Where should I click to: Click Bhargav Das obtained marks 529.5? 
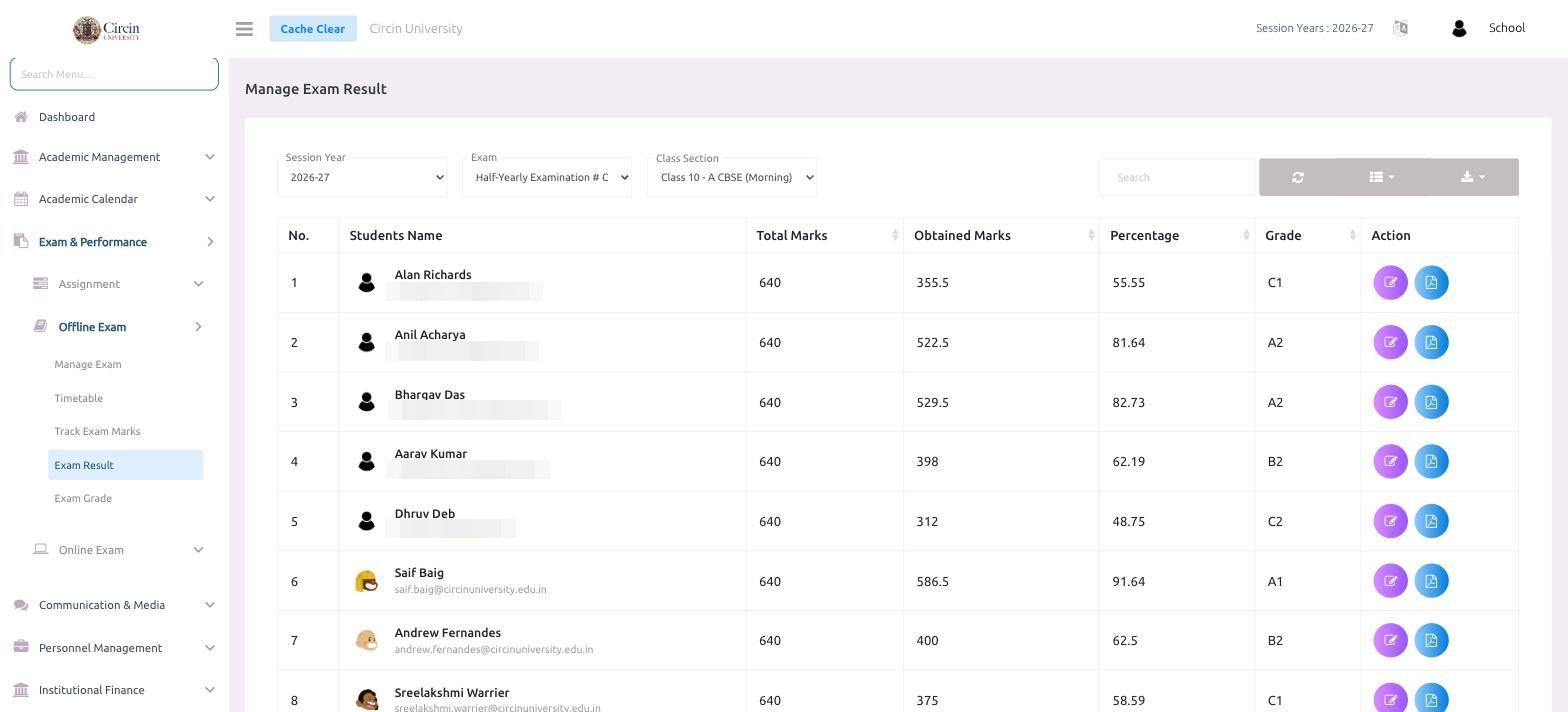tap(932, 402)
